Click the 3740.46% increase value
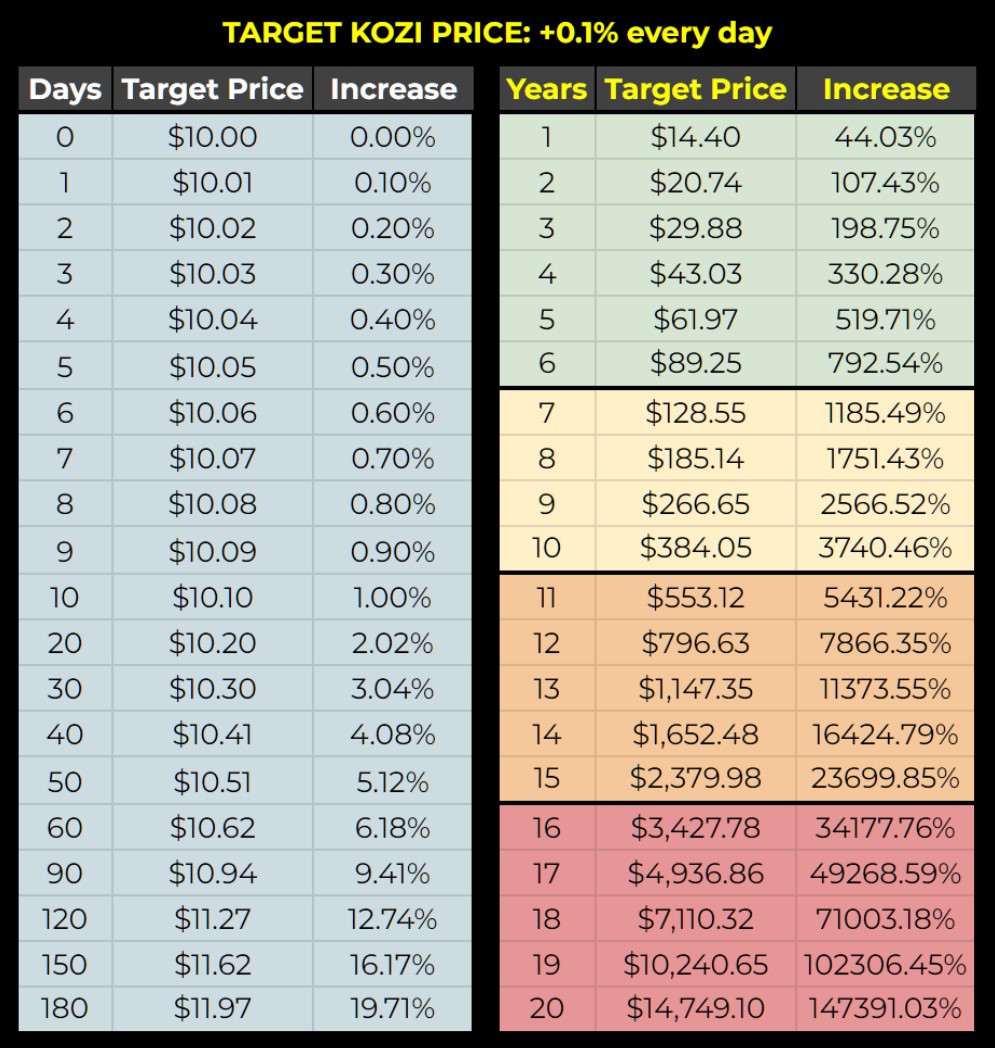This screenshot has height=1048, width=995. 885,548
